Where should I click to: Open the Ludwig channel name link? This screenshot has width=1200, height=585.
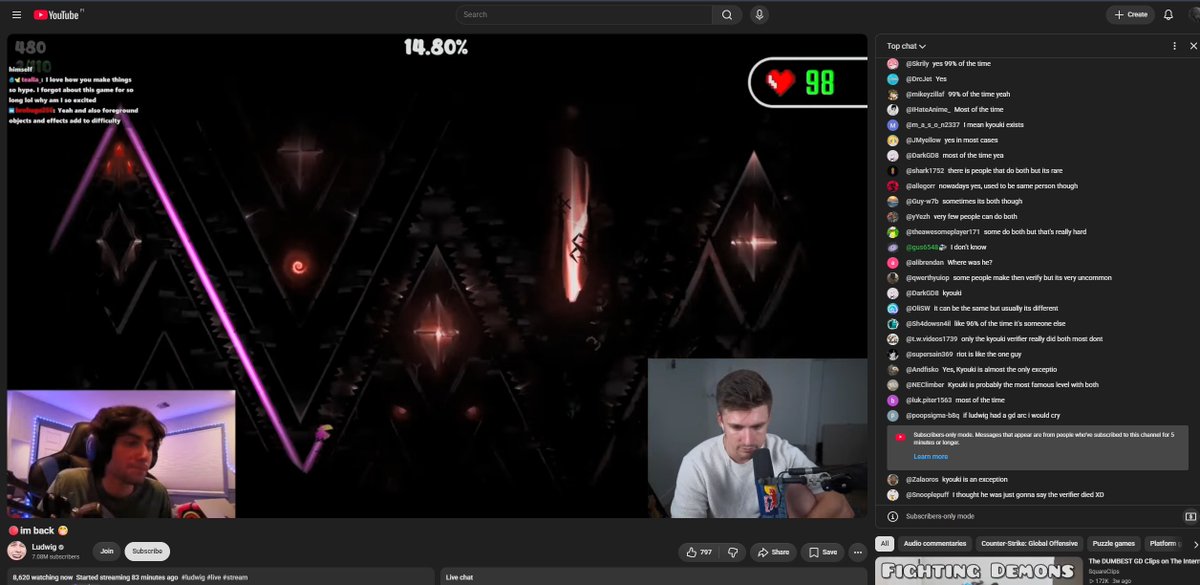44,547
